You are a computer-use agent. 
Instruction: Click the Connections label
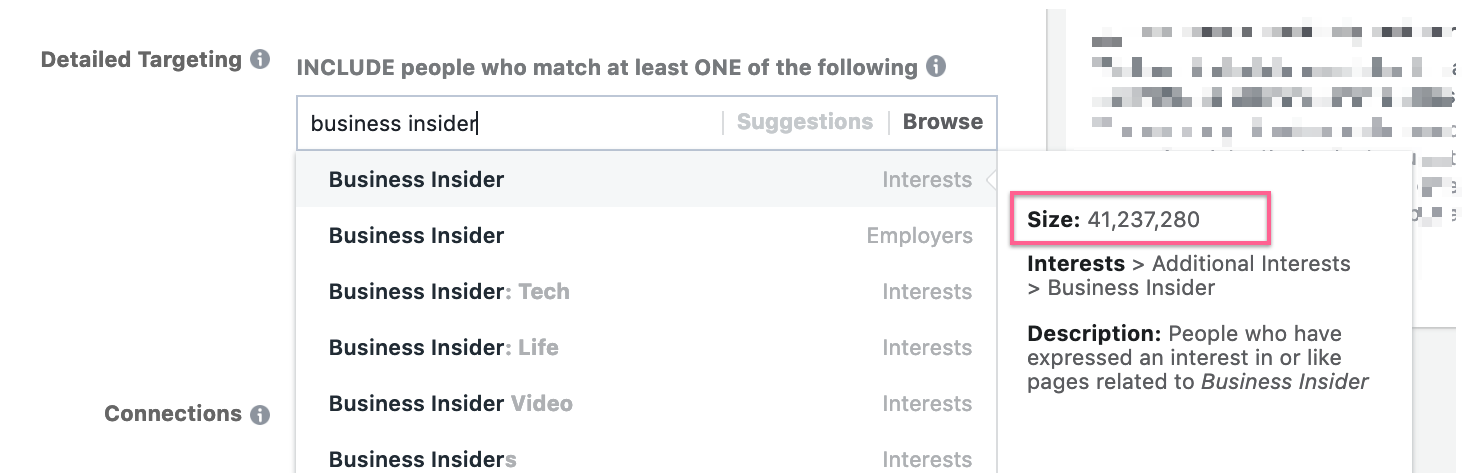(173, 414)
